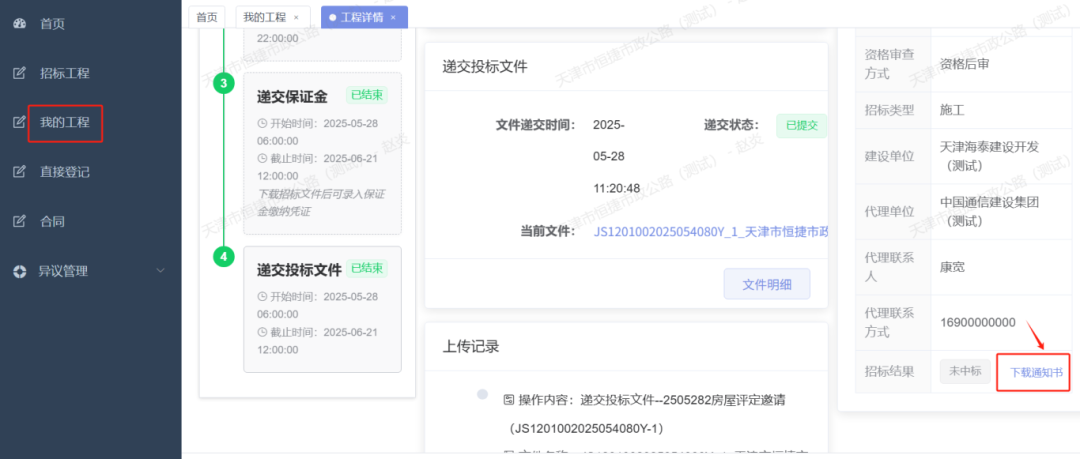Click the dashboard icon beside 首页
1080x459 pixels.
[x=19, y=23]
